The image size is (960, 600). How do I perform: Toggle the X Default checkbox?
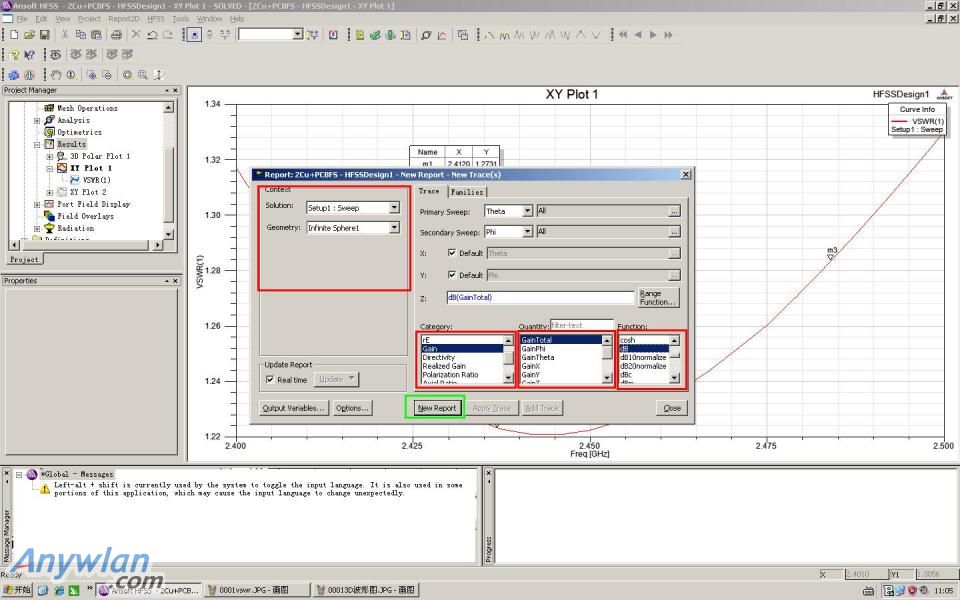click(452, 253)
